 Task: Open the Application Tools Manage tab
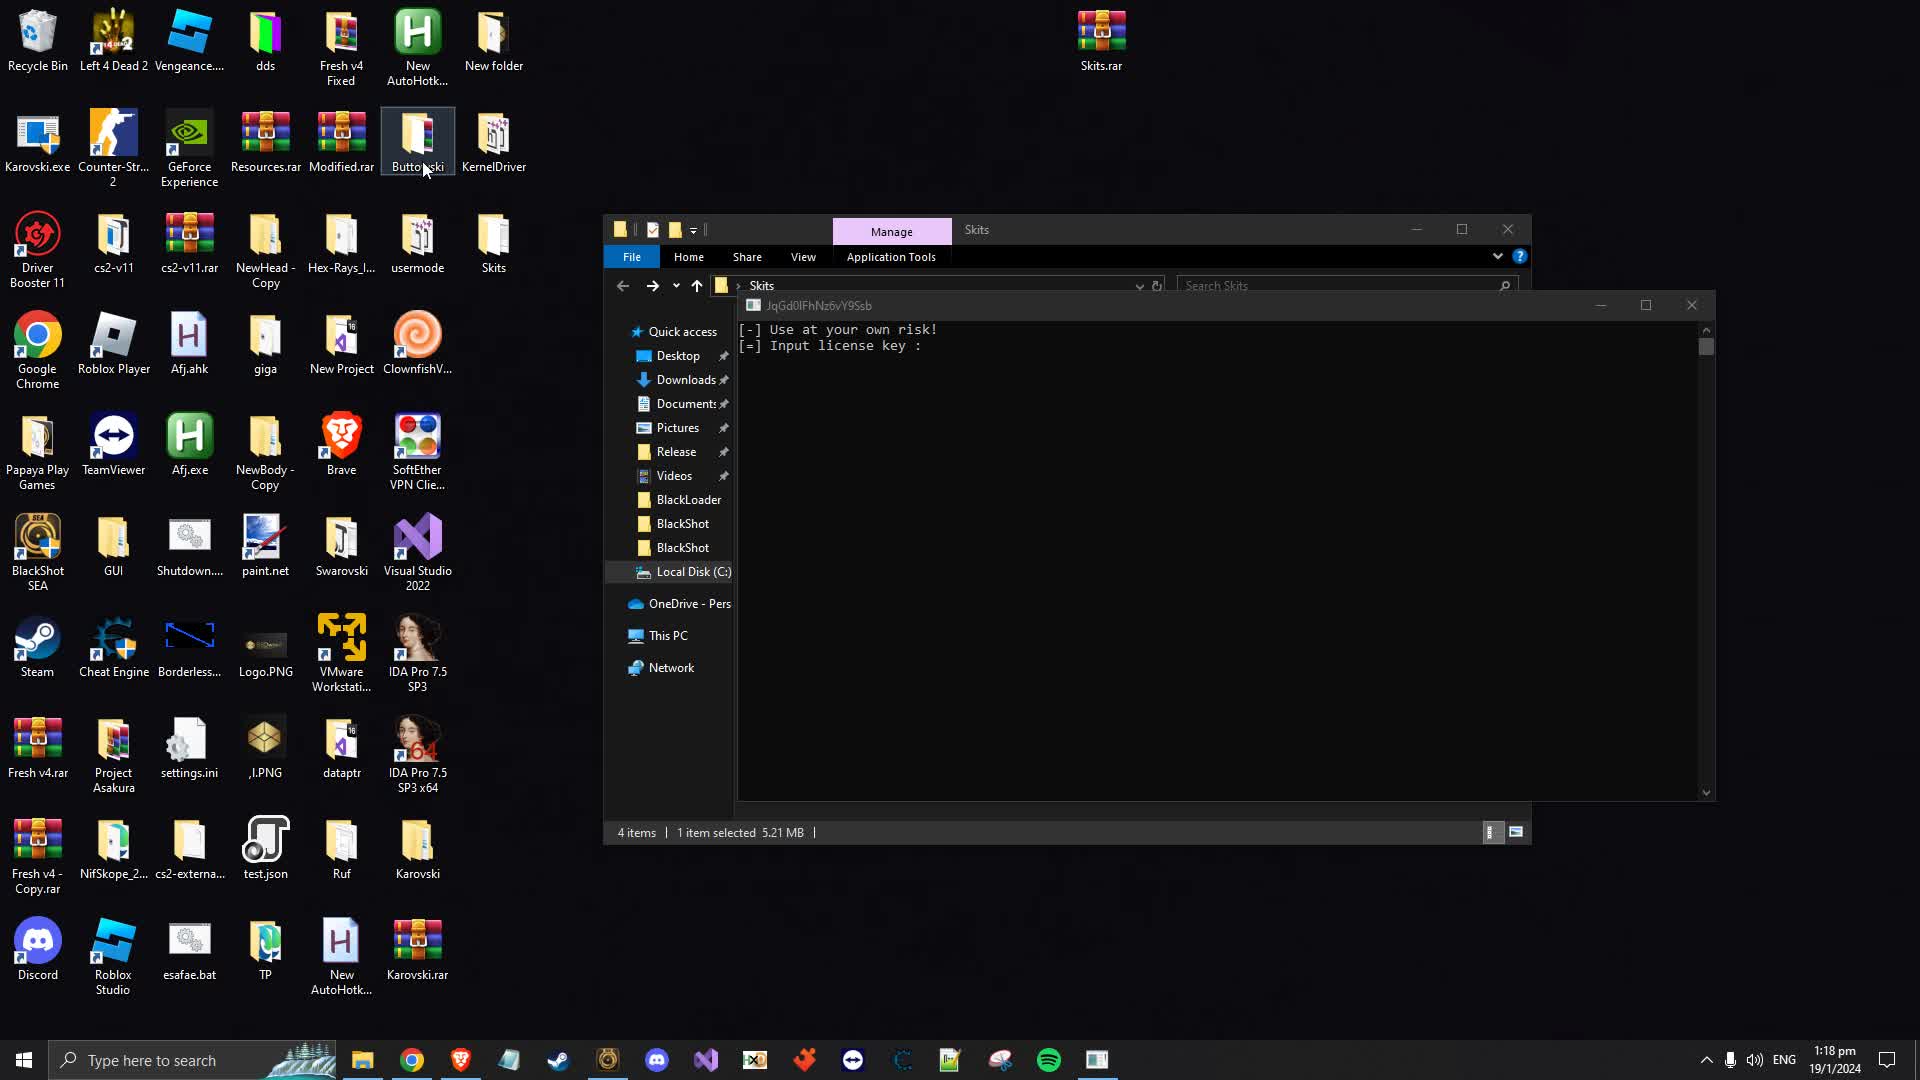click(x=891, y=230)
